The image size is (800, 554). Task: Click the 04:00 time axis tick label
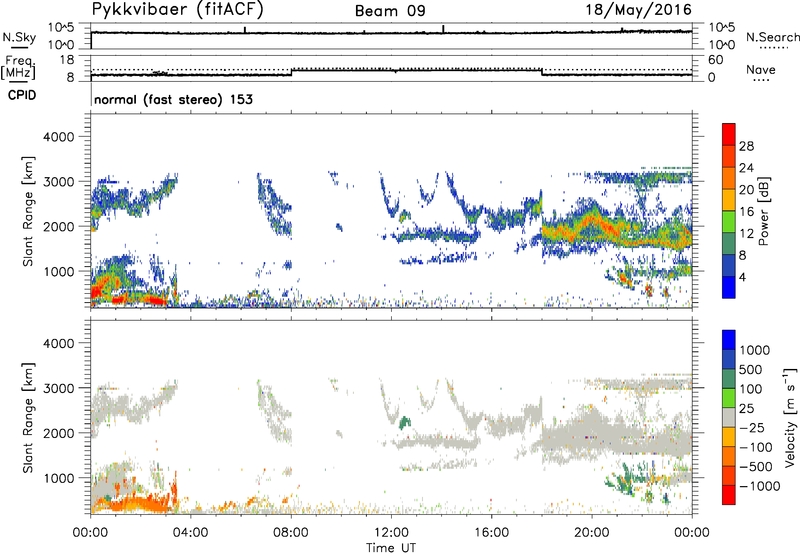(191, 533)
